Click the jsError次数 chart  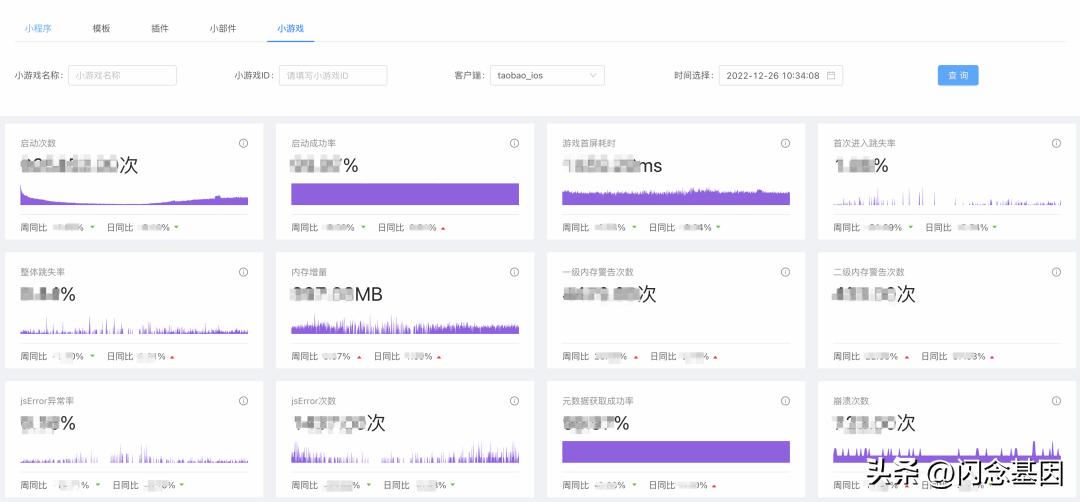(x=405, y=452)
